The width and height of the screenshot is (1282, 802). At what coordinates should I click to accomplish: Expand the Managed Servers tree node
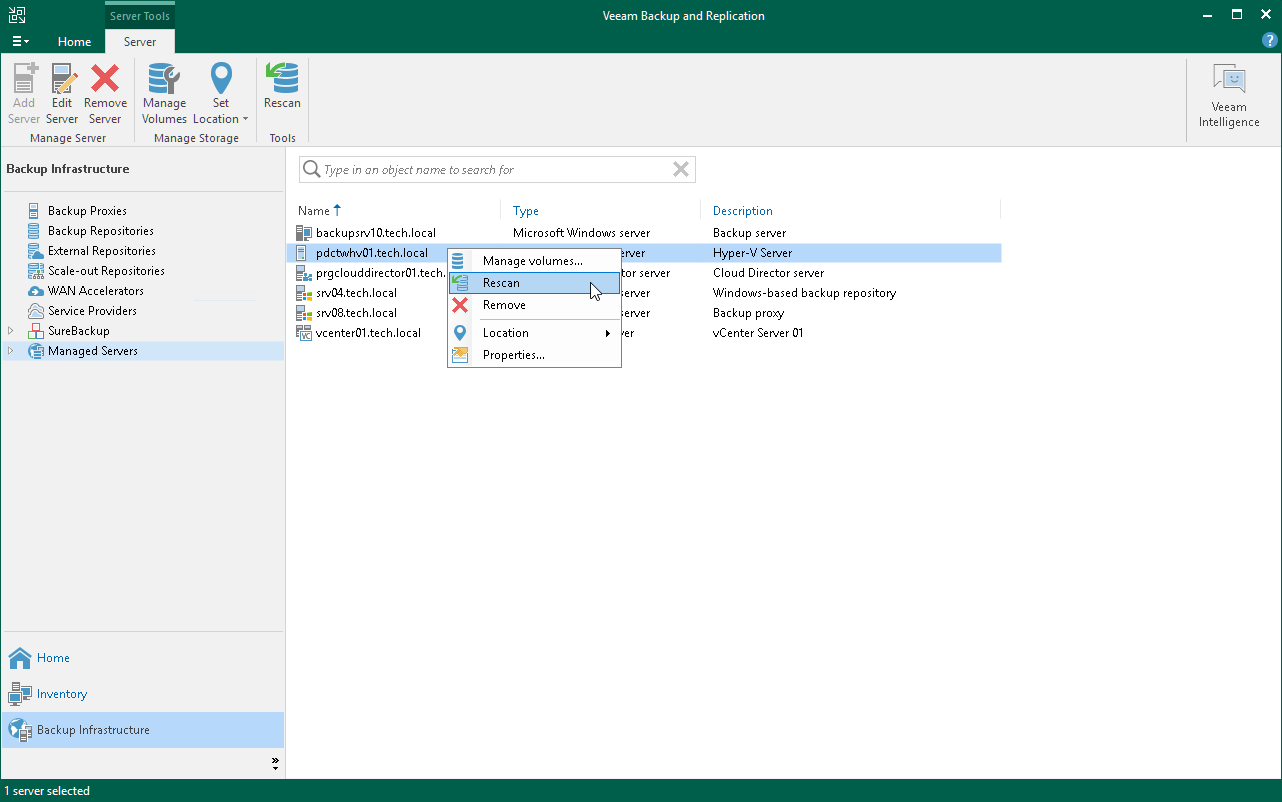pos(11,351)
